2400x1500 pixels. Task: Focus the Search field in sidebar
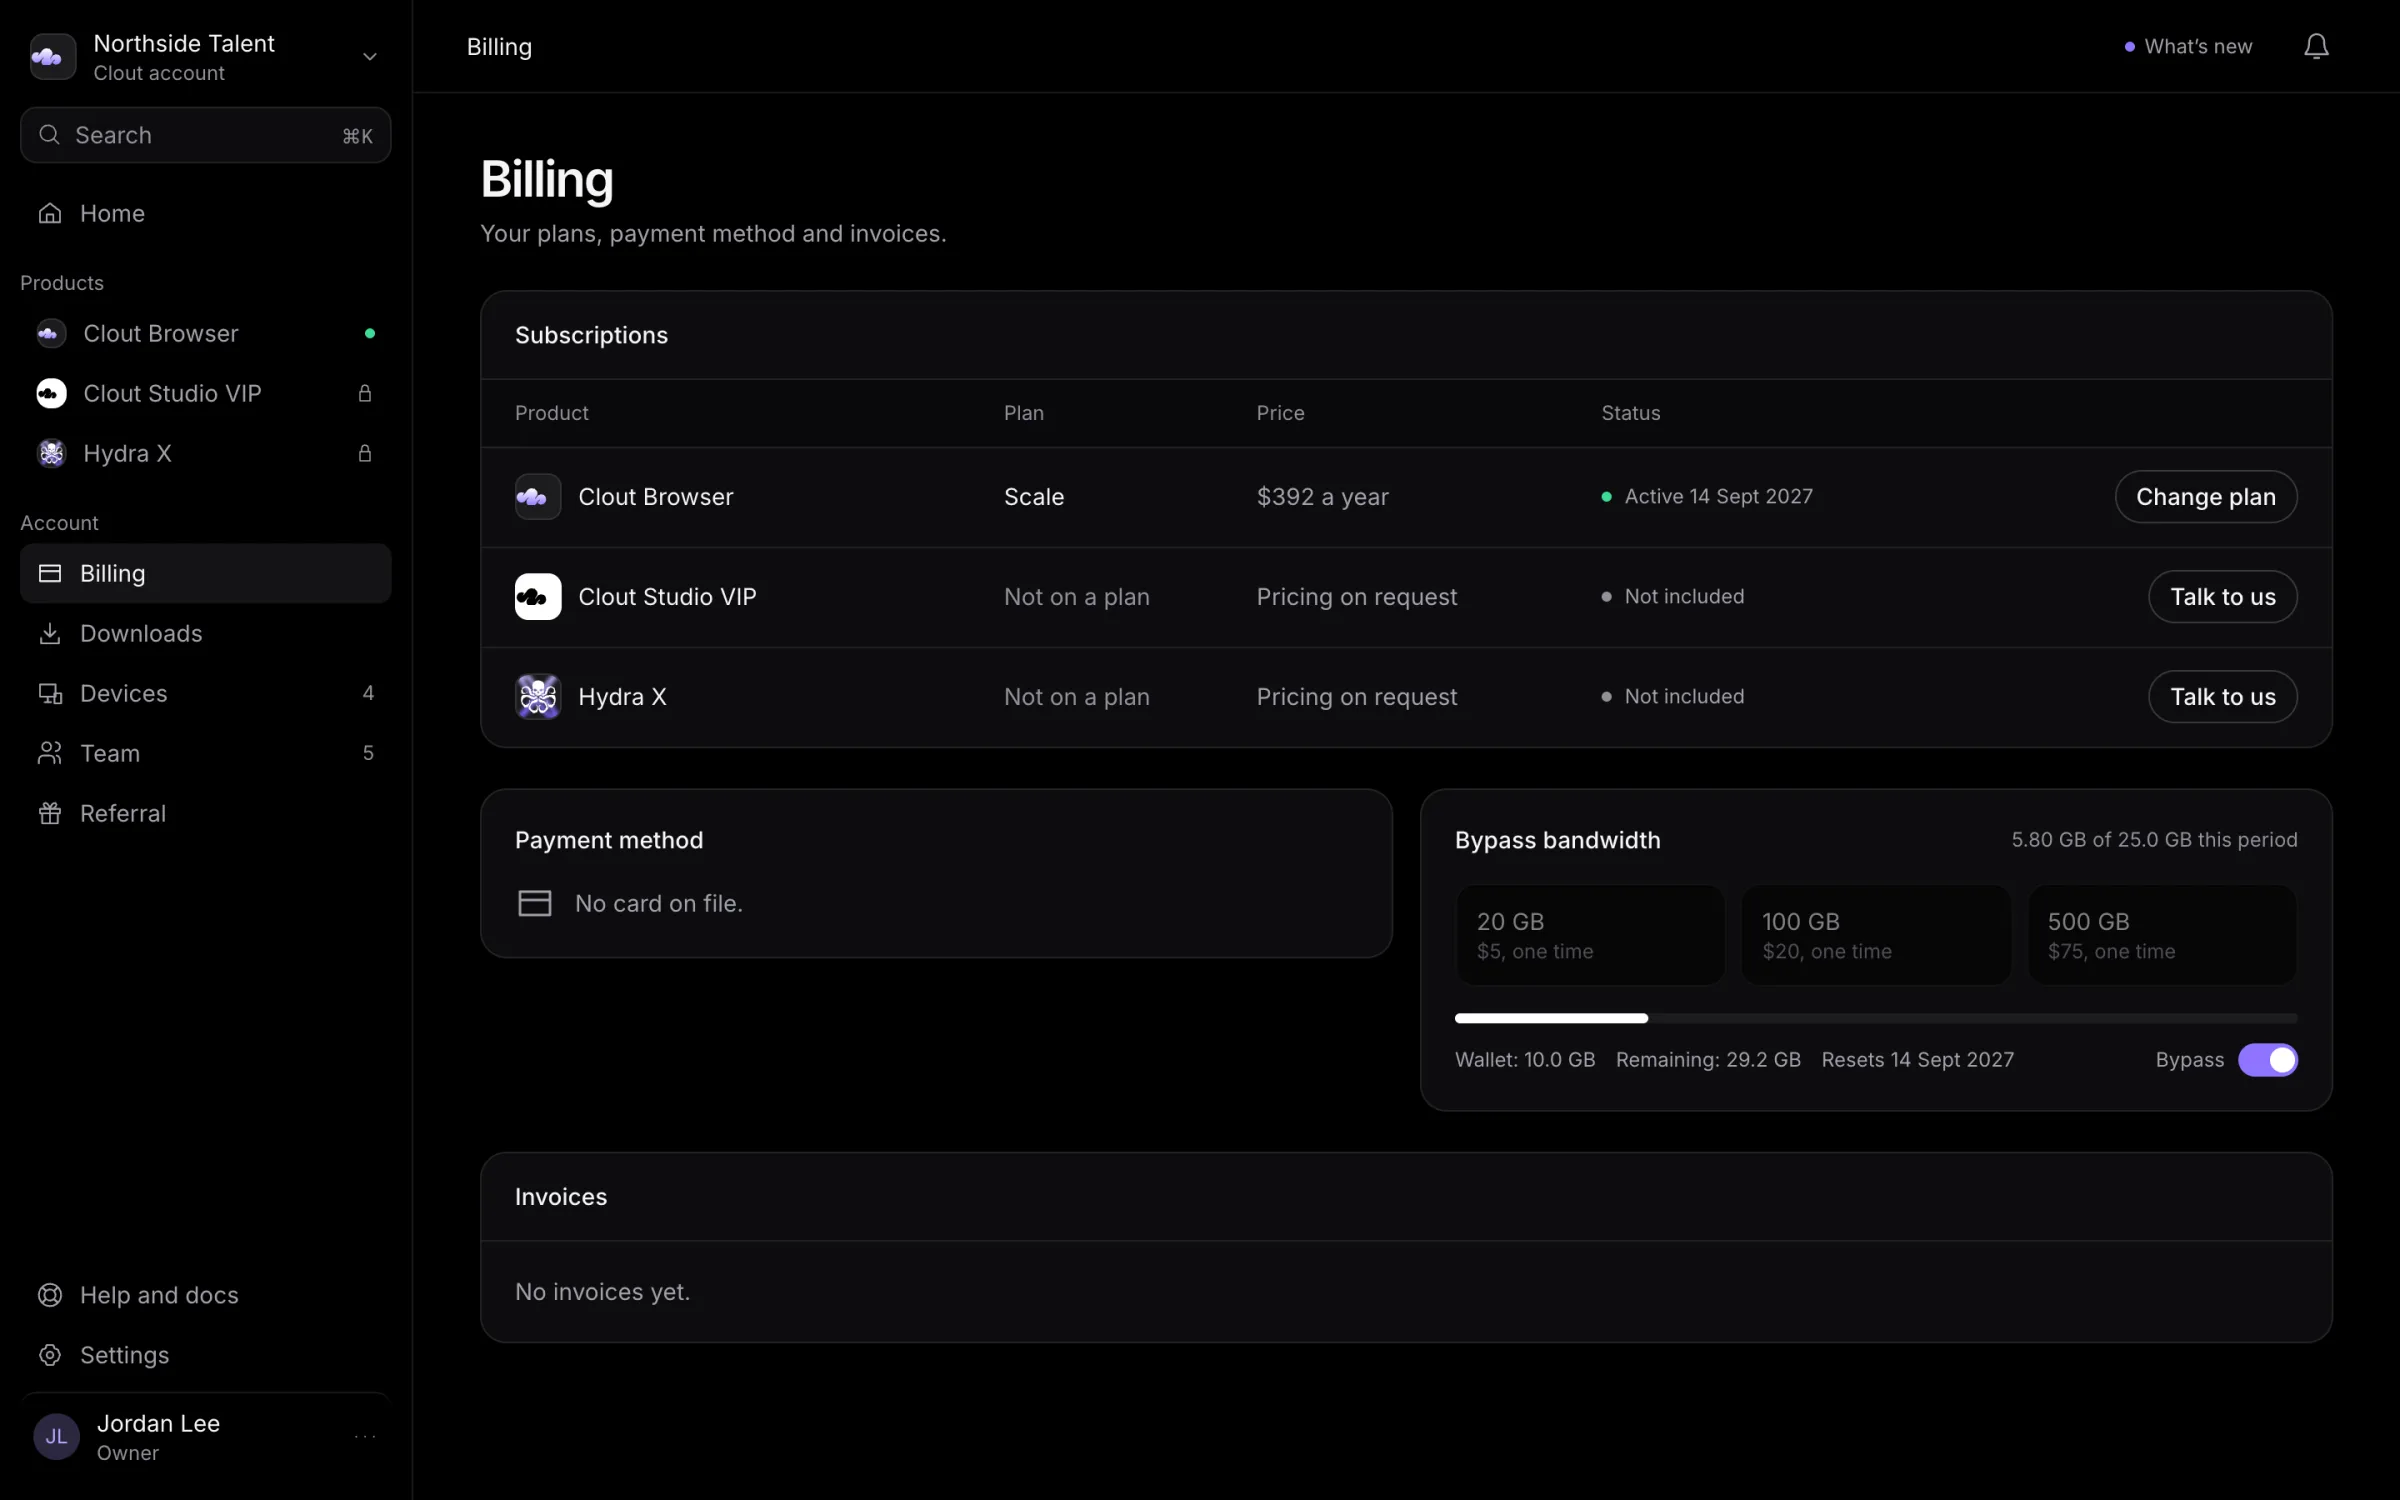click(205, 135)
